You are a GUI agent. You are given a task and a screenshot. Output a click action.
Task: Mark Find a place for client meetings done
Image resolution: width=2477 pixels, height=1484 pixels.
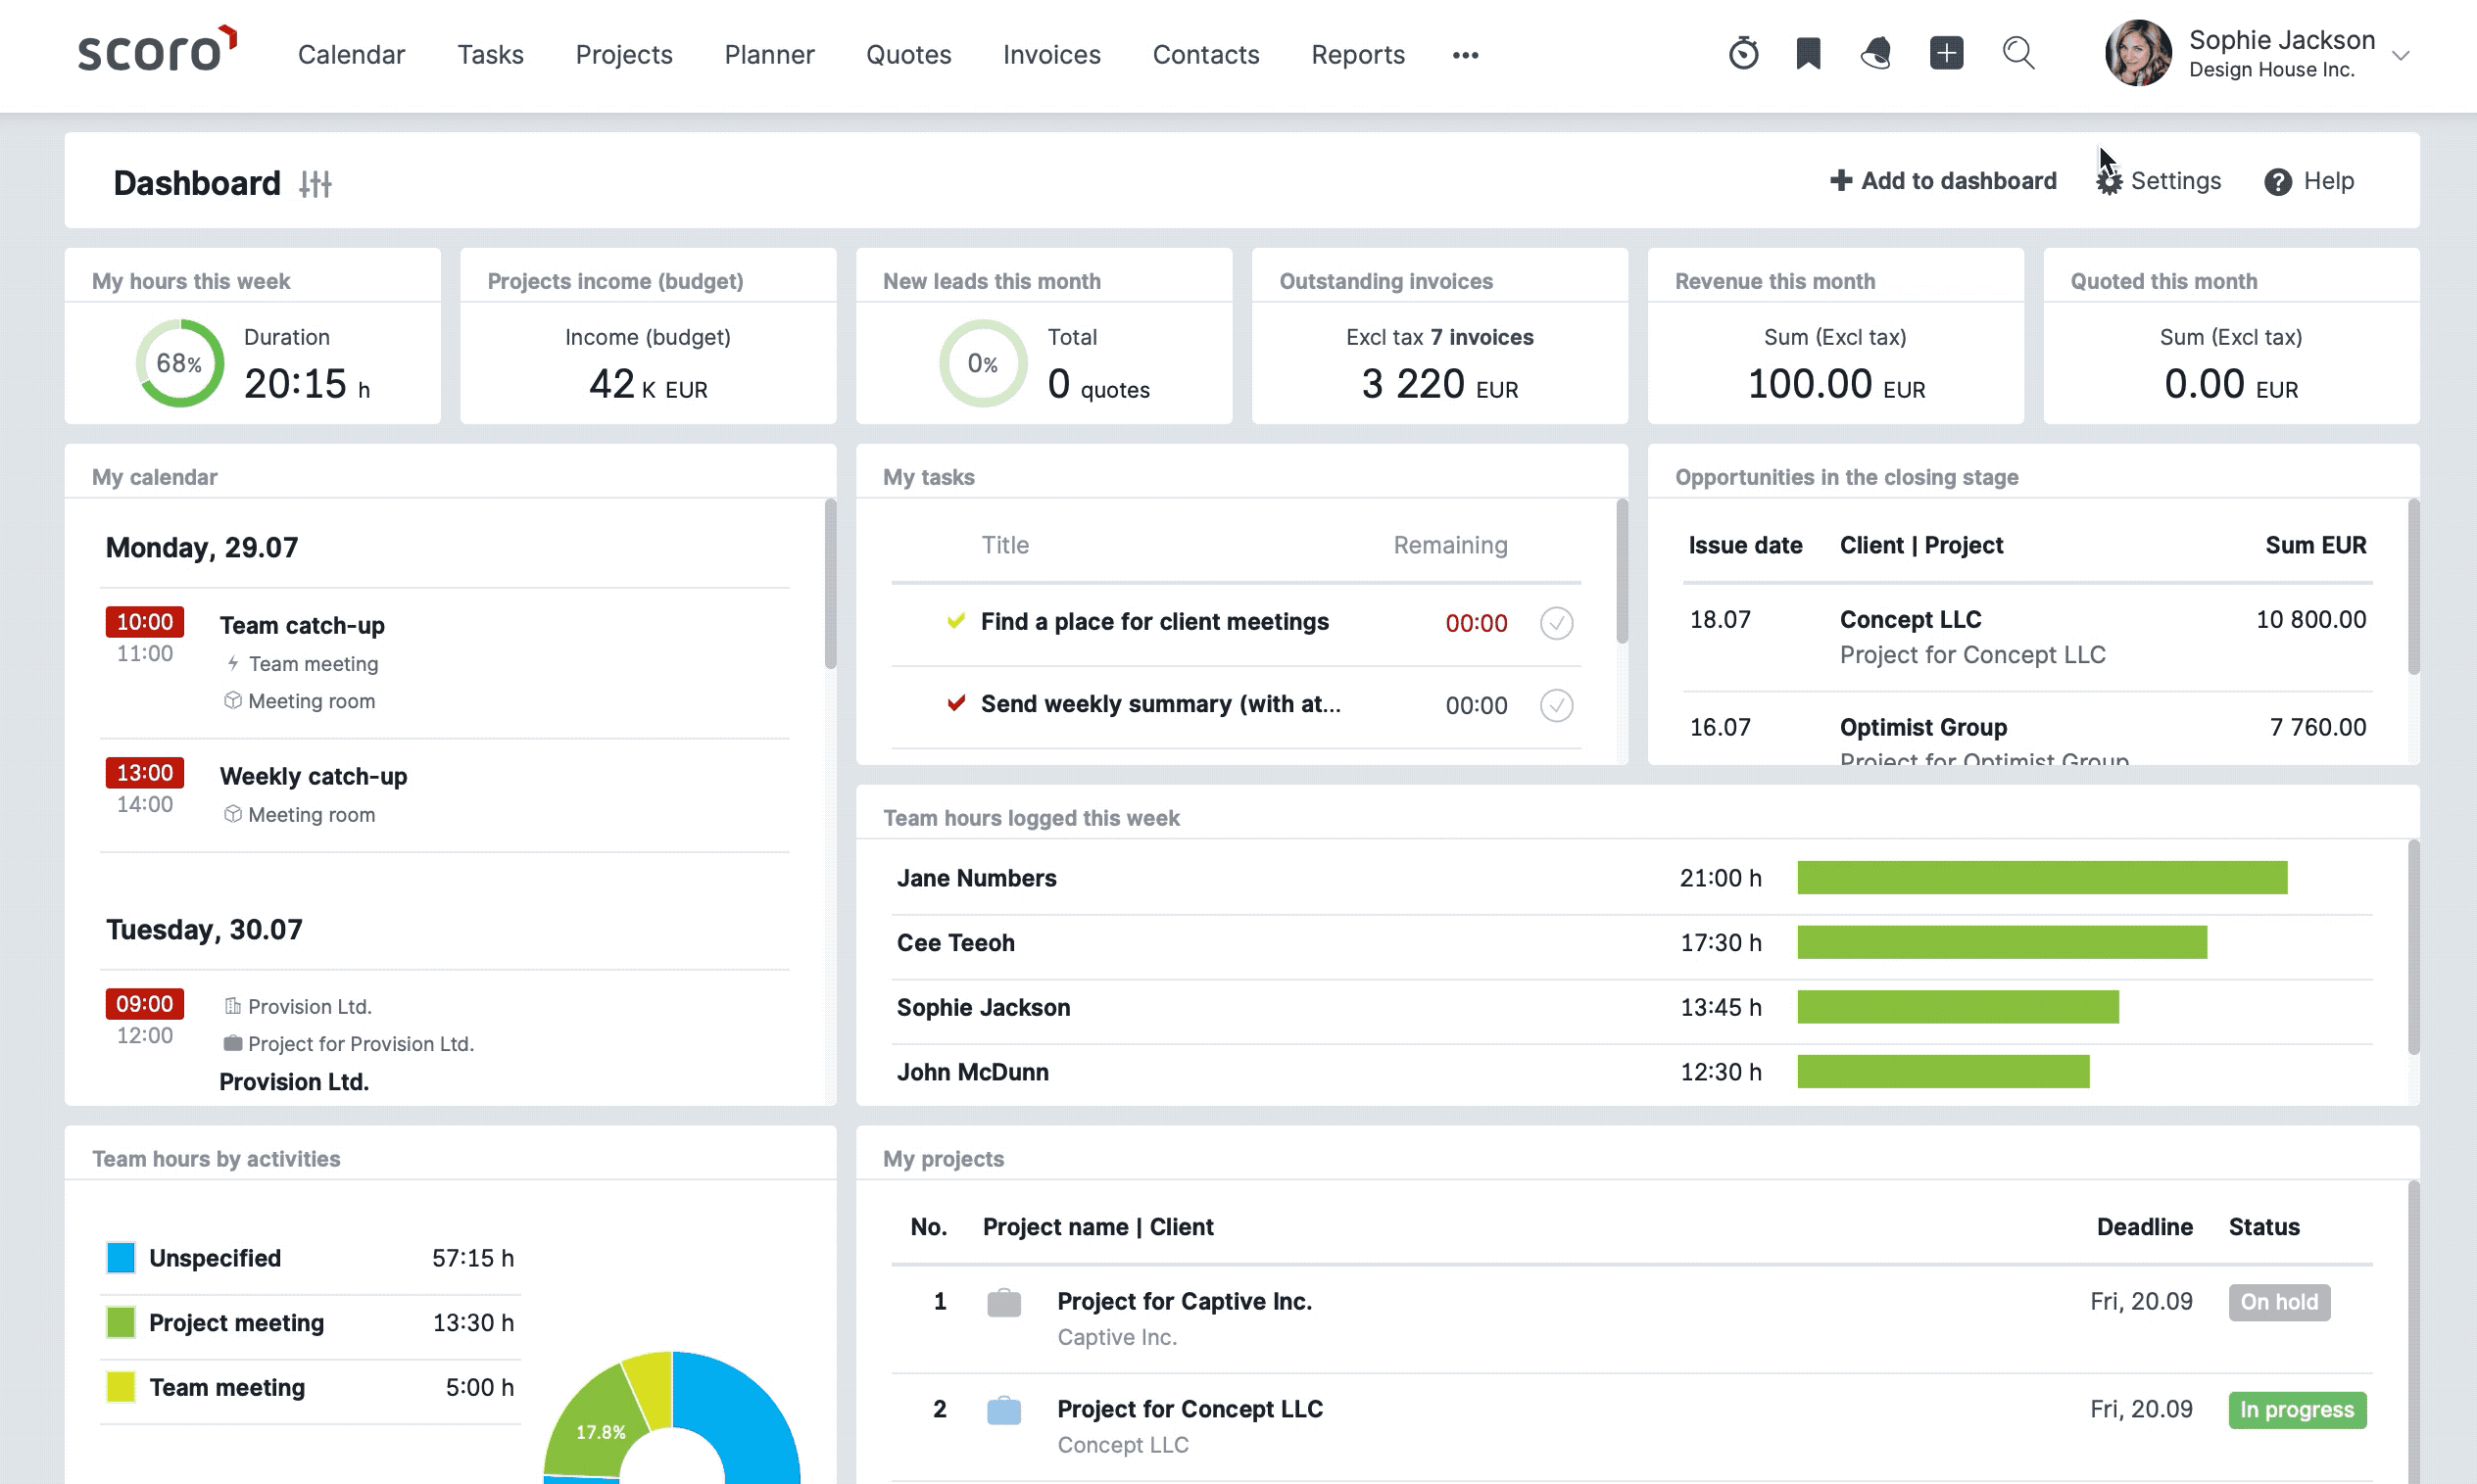click(1556, 623)
